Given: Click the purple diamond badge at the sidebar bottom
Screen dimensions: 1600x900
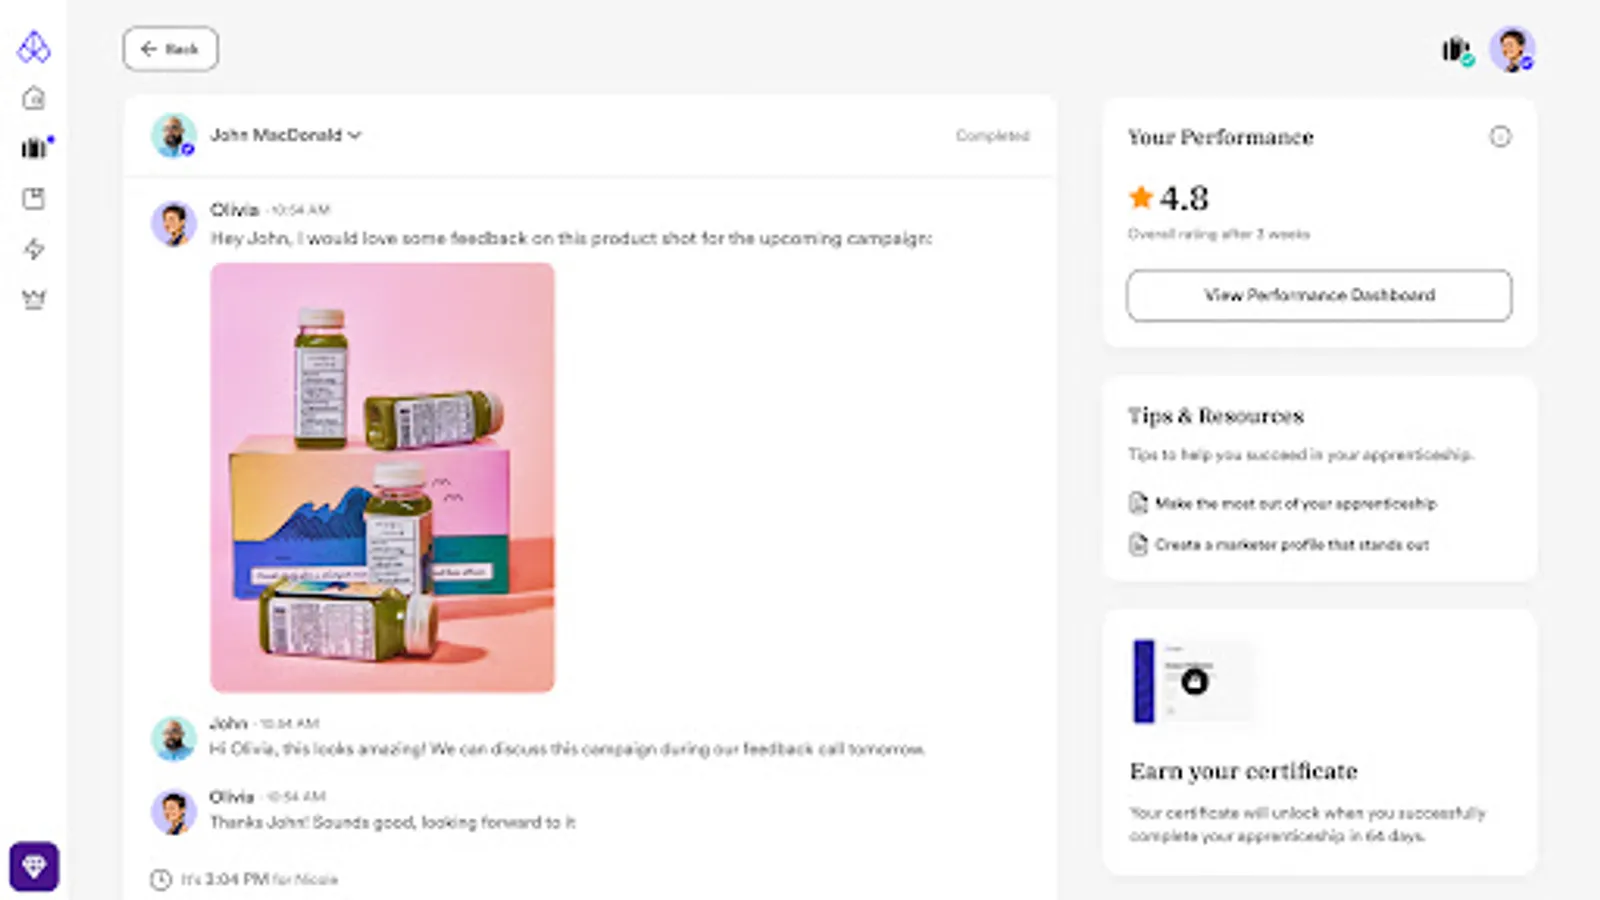Looking at the screenshot, I should pyautogui.click(x=34, y=866).
